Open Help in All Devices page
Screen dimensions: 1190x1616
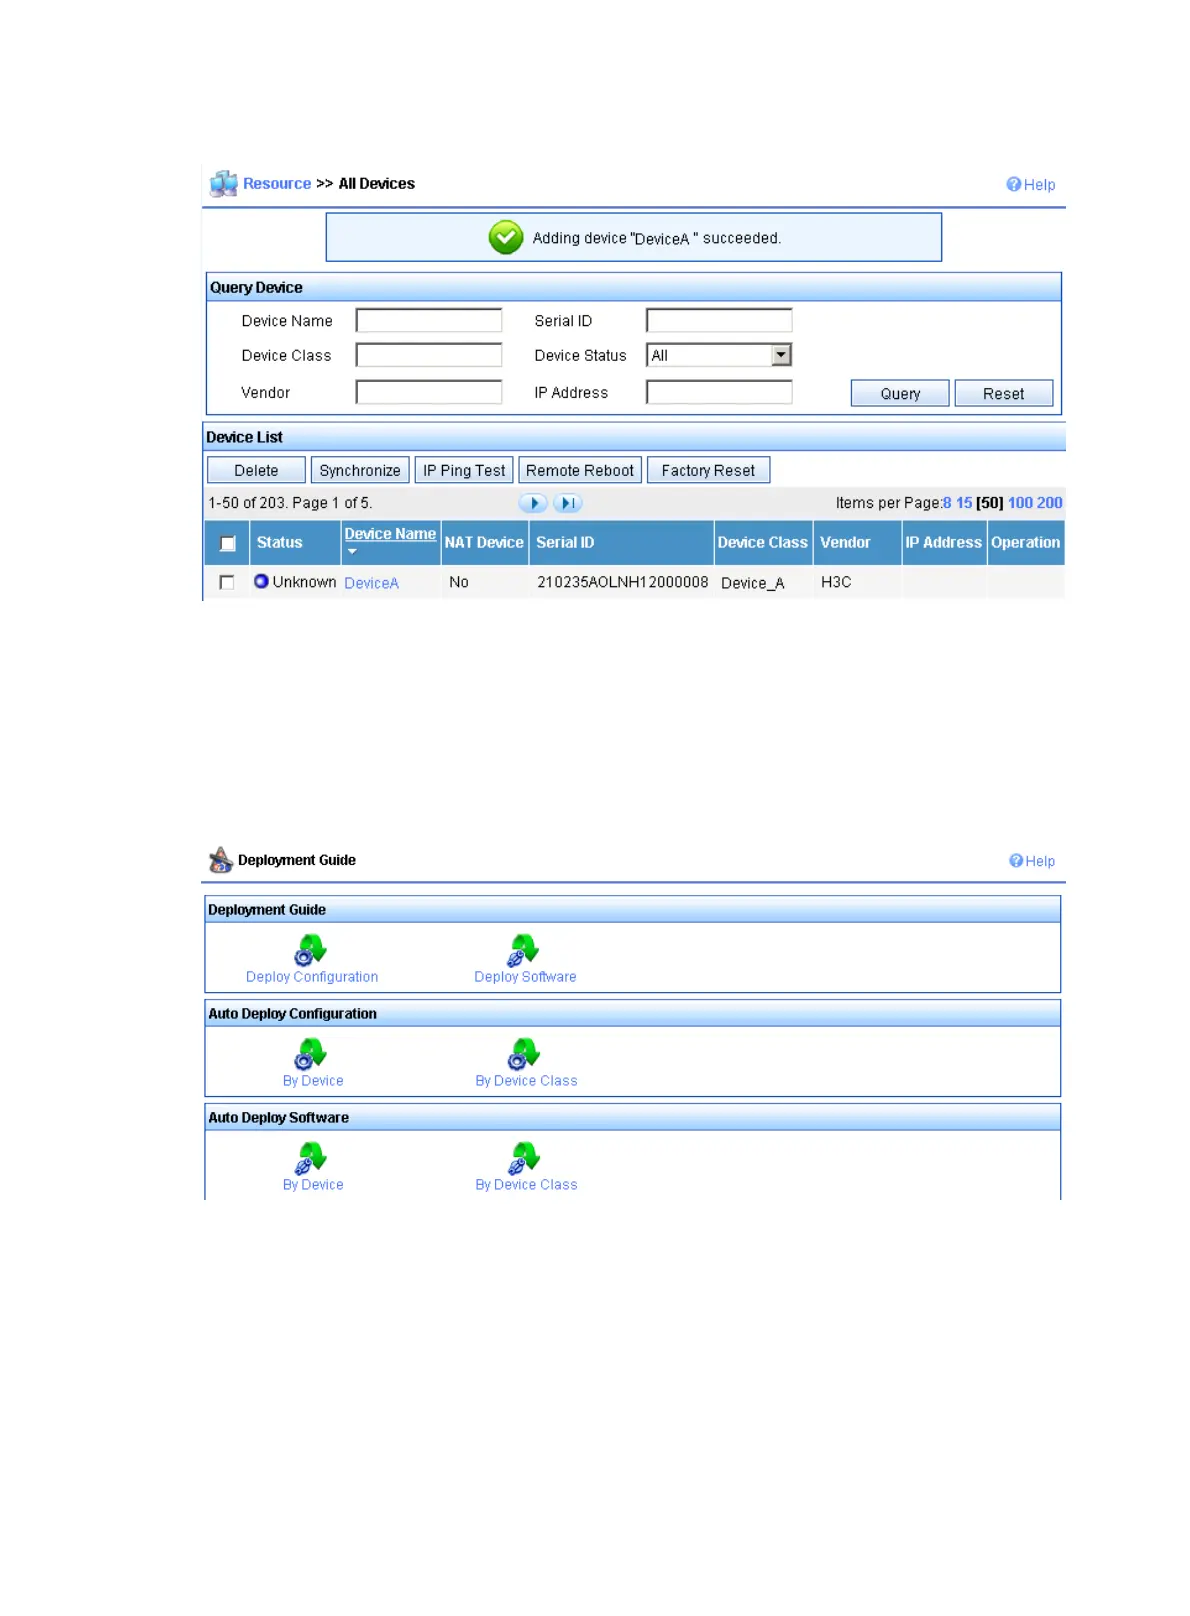[1031, 185]
